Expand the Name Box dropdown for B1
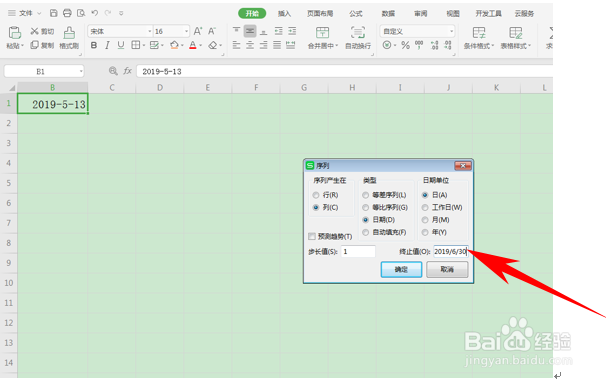This screenshot has width=606, height=381. click(81, 71)
